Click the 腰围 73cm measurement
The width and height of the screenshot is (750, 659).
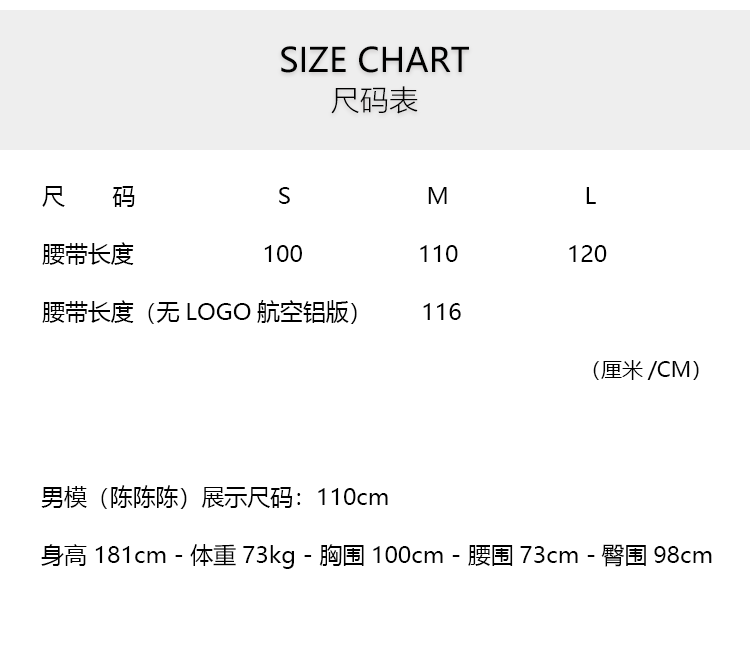(523, 555)
